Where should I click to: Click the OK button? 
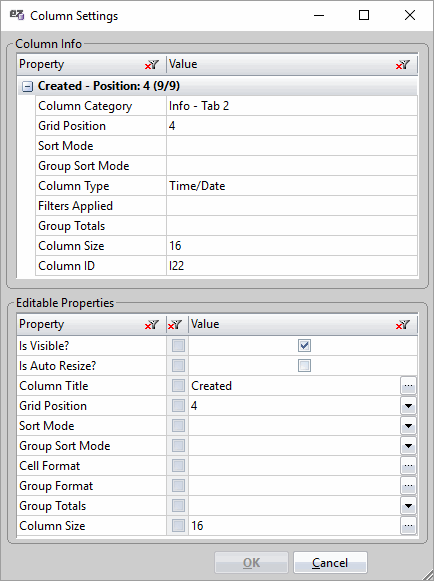[251, 562]
